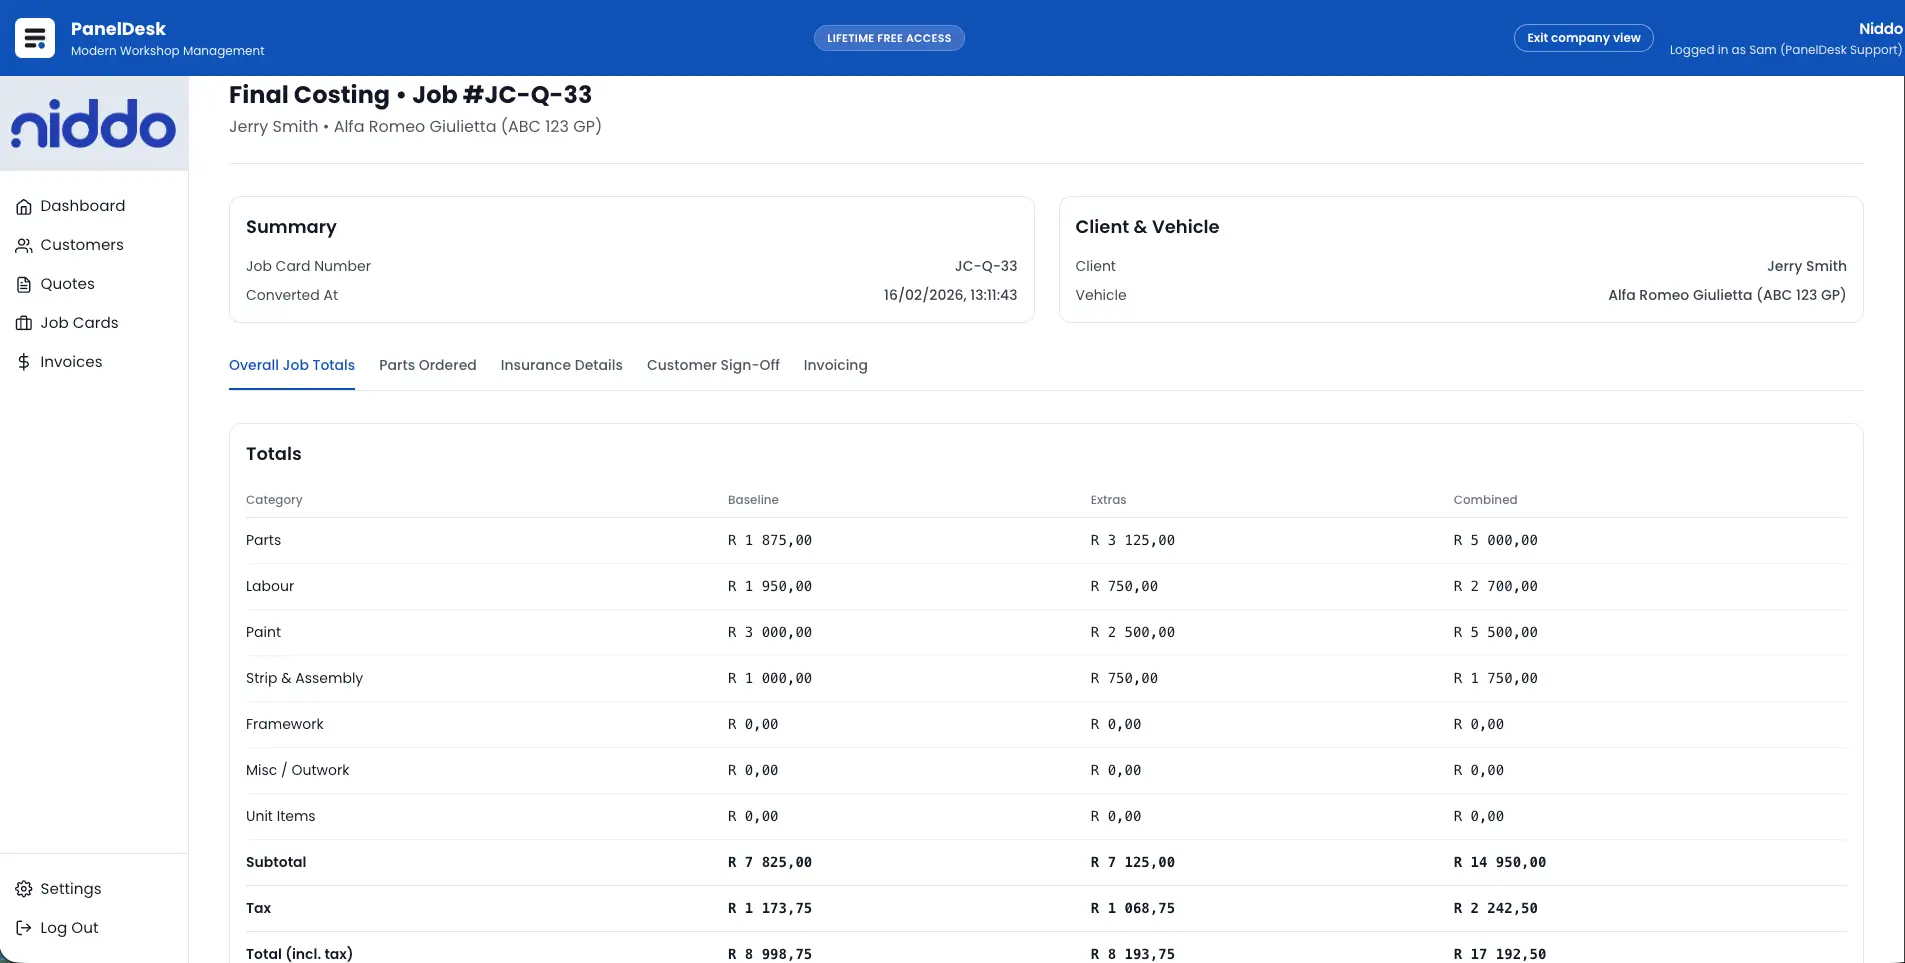Click the job card number JC-Q-33
Image resolution: width=1905 pixels, height=963 pixels.
(986, 266)
